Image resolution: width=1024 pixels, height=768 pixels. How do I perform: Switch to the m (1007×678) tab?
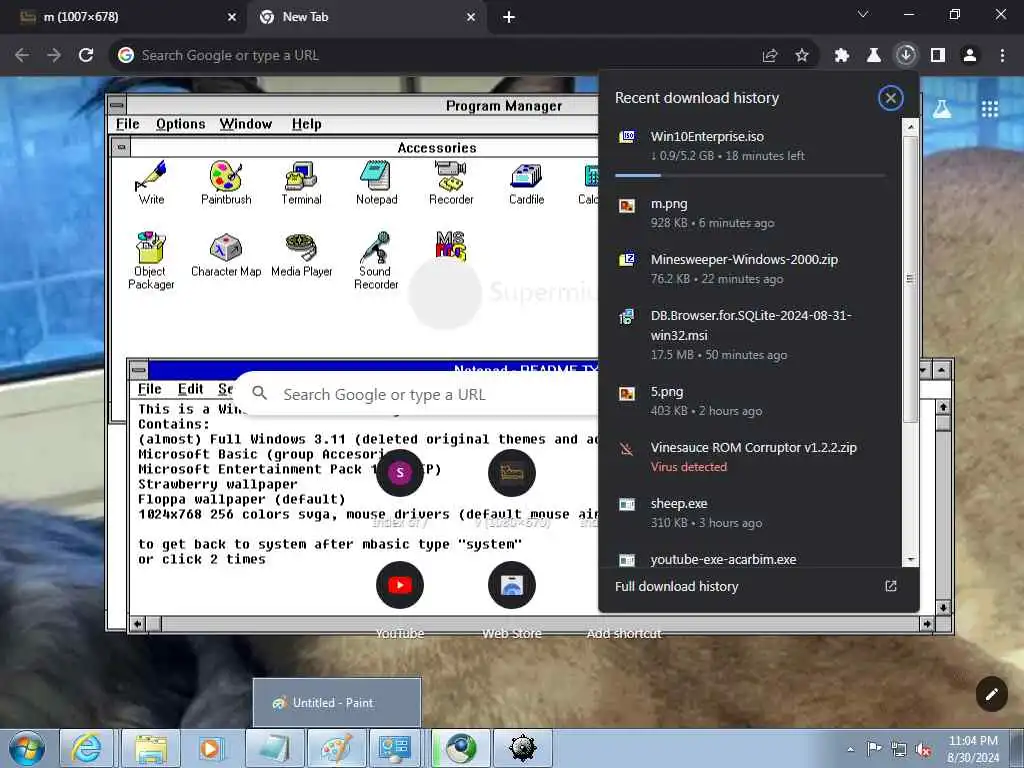coord(123,17)
